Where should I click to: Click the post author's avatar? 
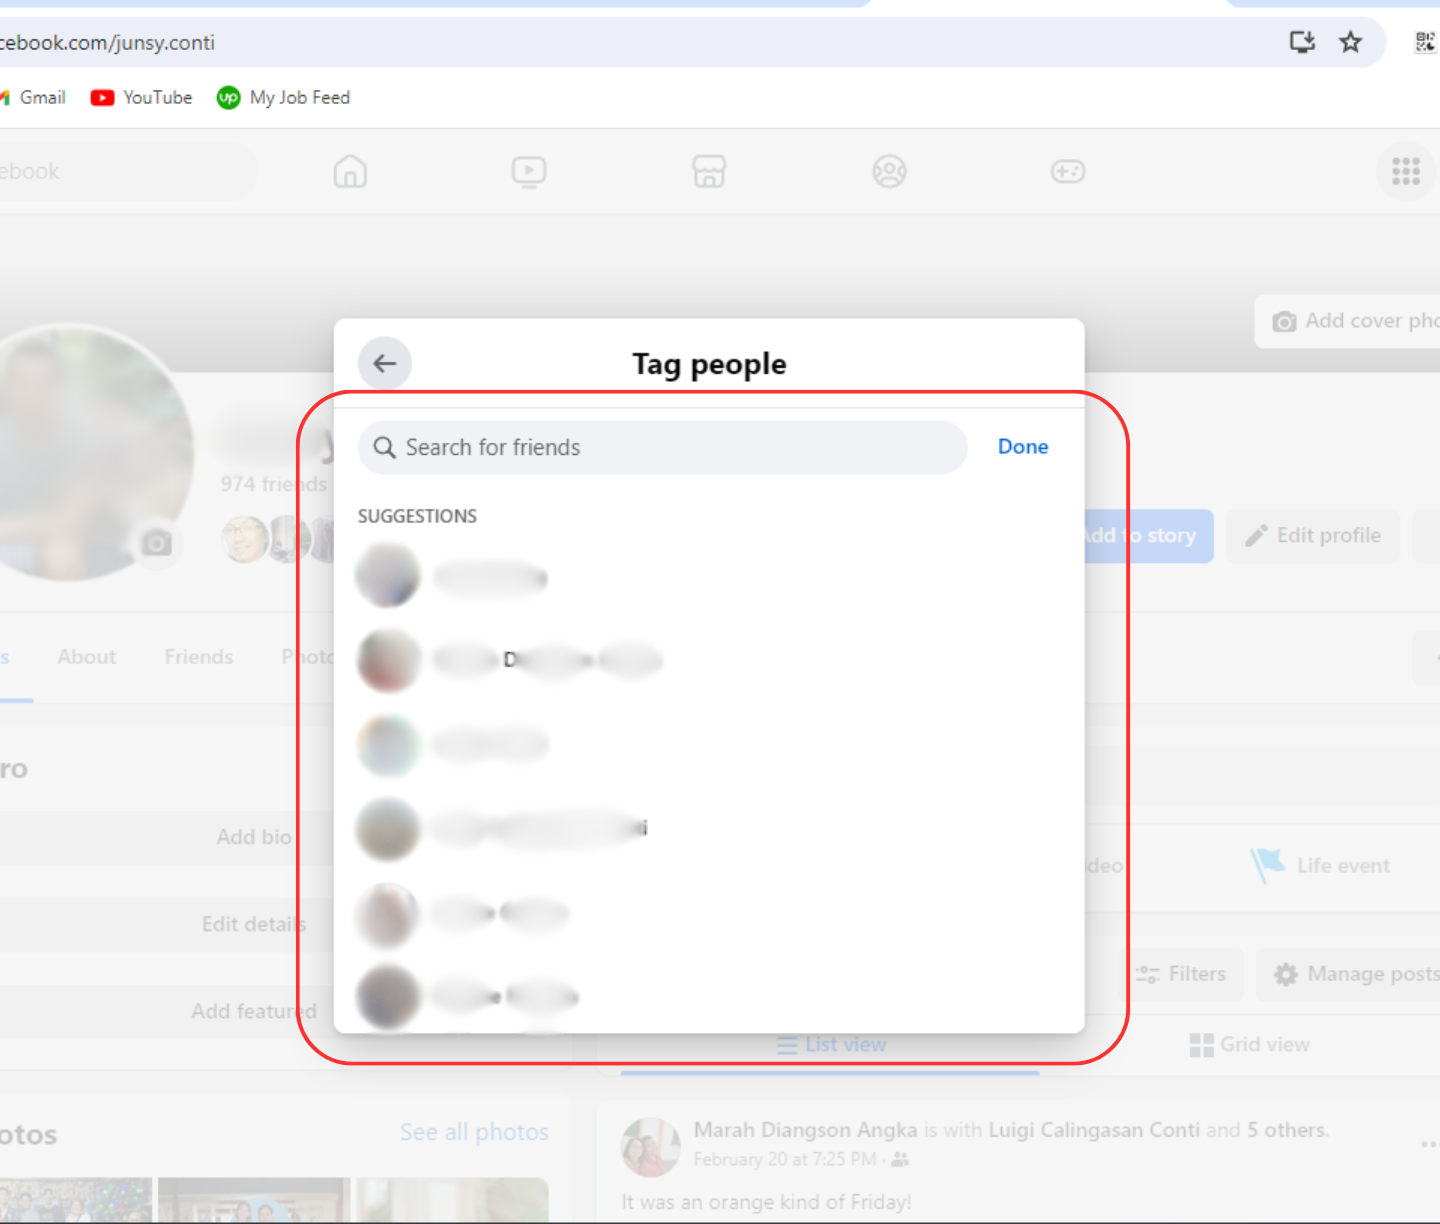(651, 1146)
